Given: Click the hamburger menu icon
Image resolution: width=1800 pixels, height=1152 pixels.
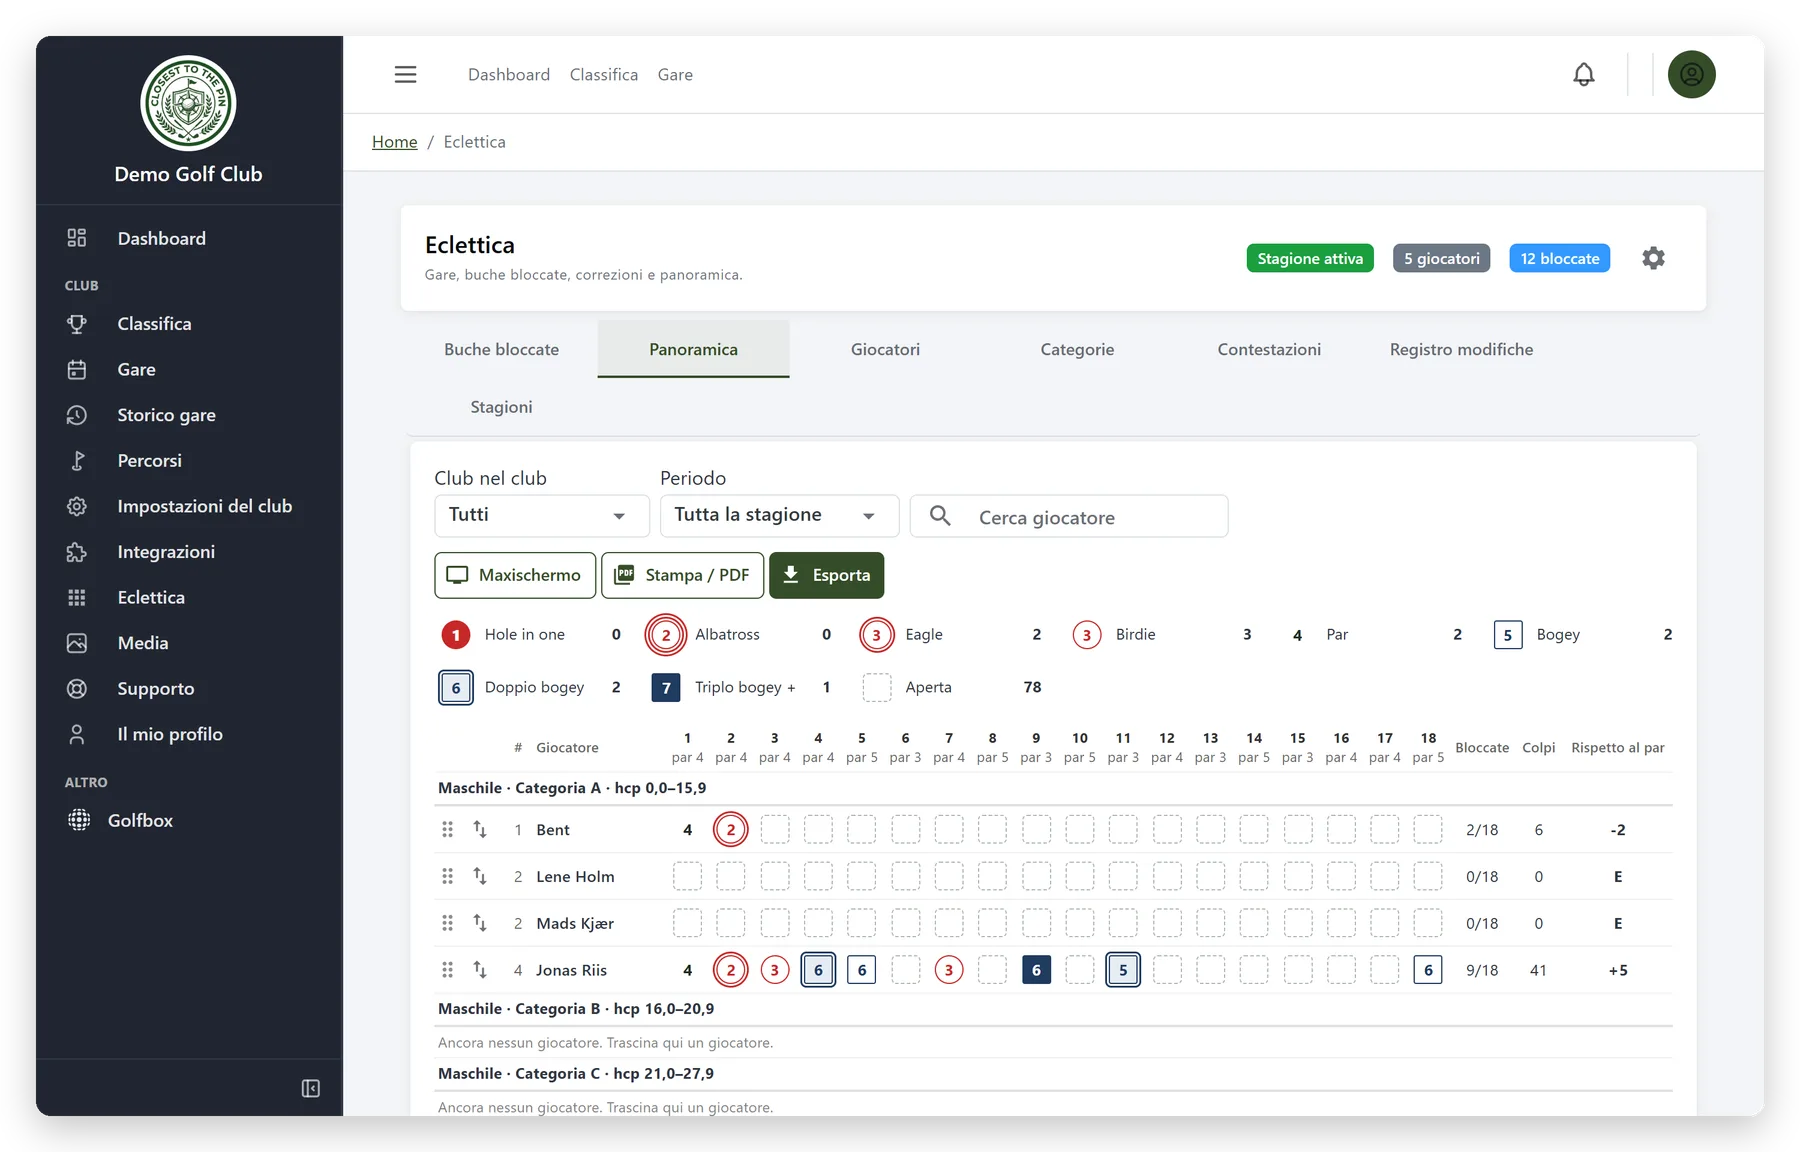Looking at the screenshot, I should 405,74.
